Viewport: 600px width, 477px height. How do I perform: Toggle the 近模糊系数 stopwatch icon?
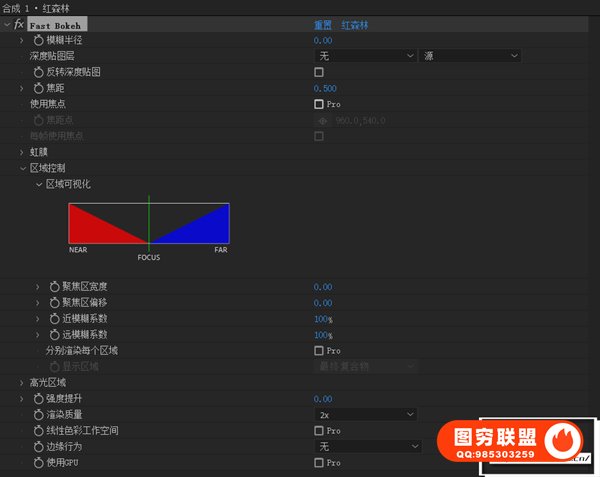click(54, 319)
